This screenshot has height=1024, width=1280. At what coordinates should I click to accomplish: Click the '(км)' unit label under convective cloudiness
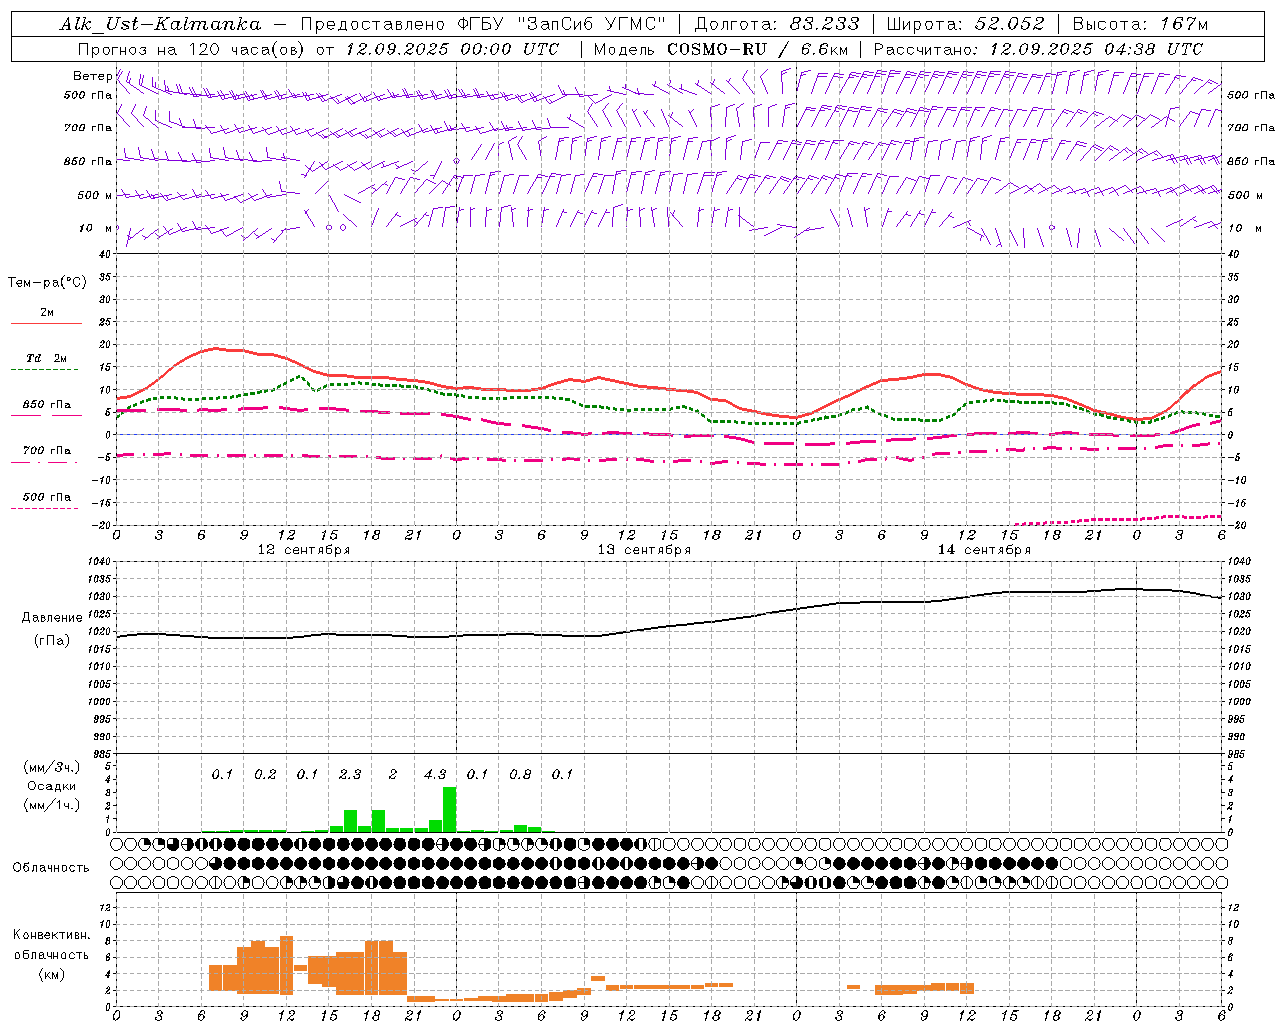[x=51, y=974]
